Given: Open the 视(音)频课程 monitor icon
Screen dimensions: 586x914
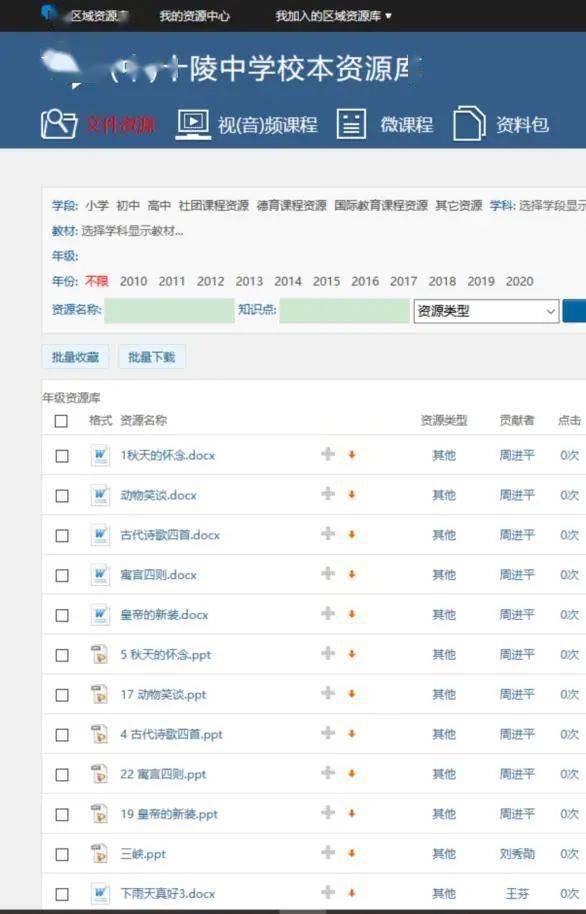Looking at the screenshot, I should coord(194,124).
